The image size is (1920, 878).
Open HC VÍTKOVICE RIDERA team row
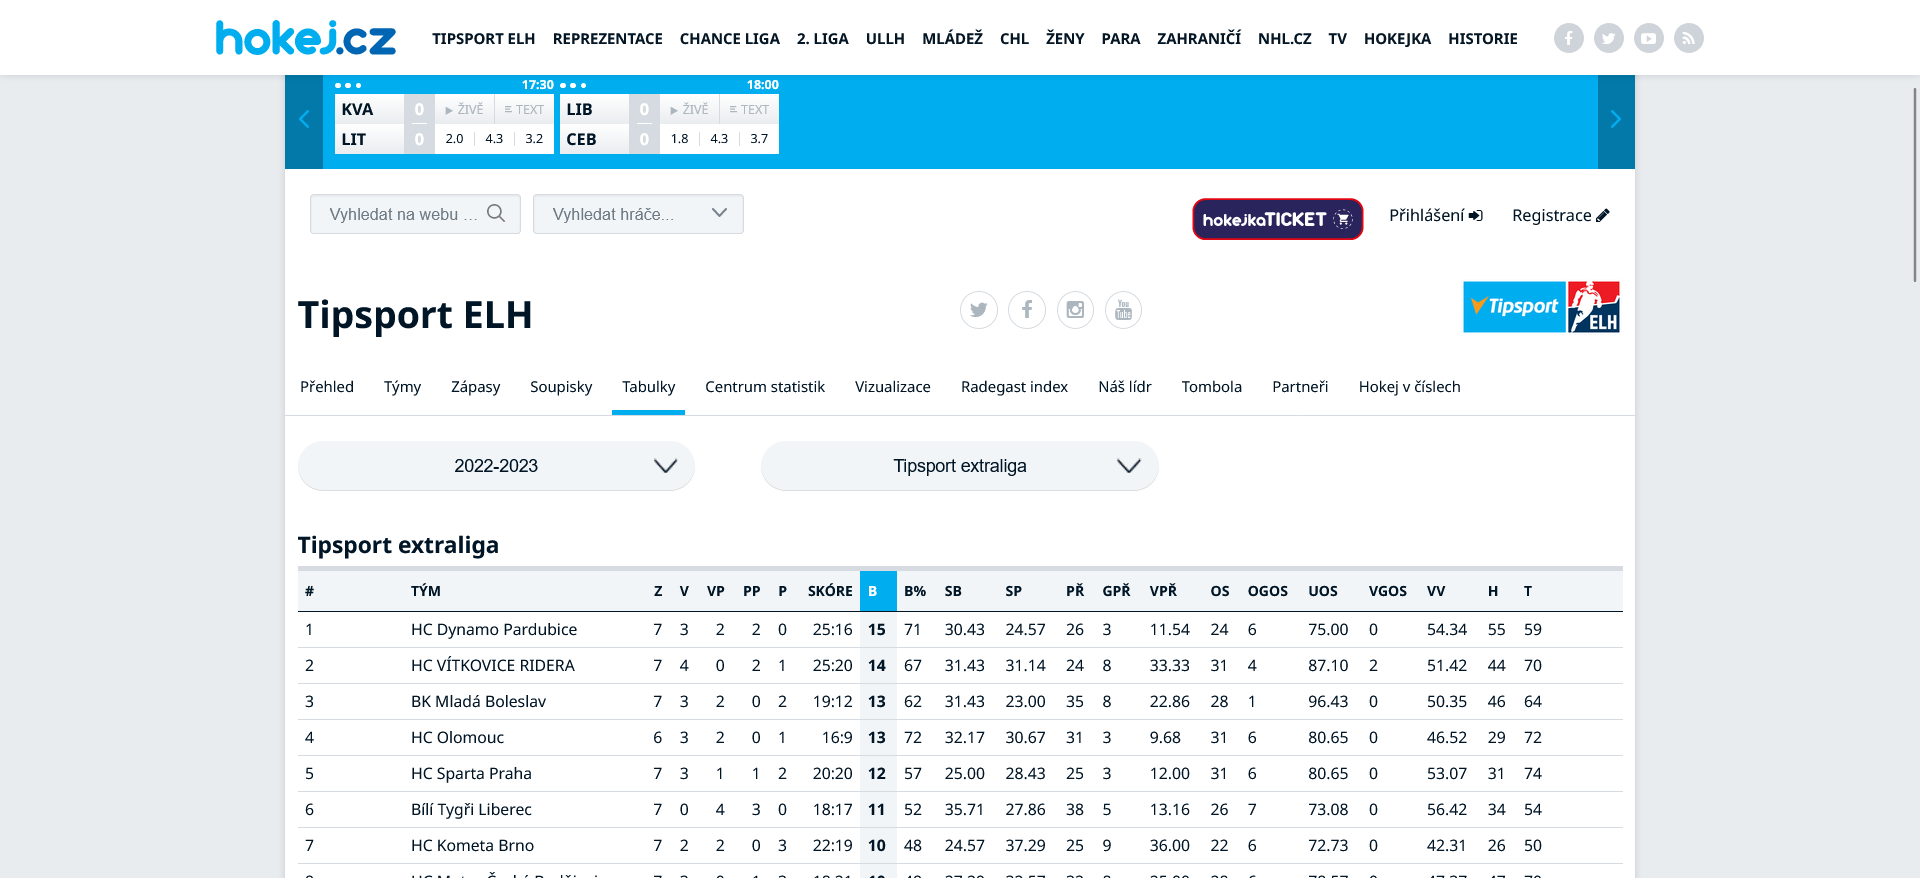pyautogui.click(x=960, y=666)
